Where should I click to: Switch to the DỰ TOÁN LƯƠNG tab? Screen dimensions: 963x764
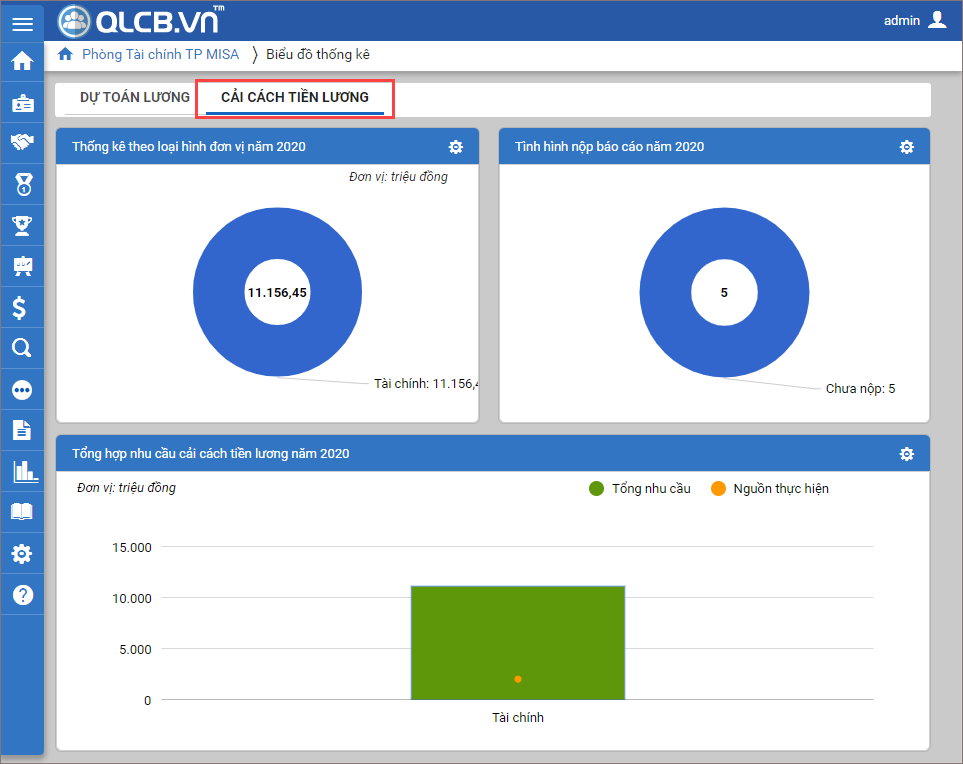point(135,98)
